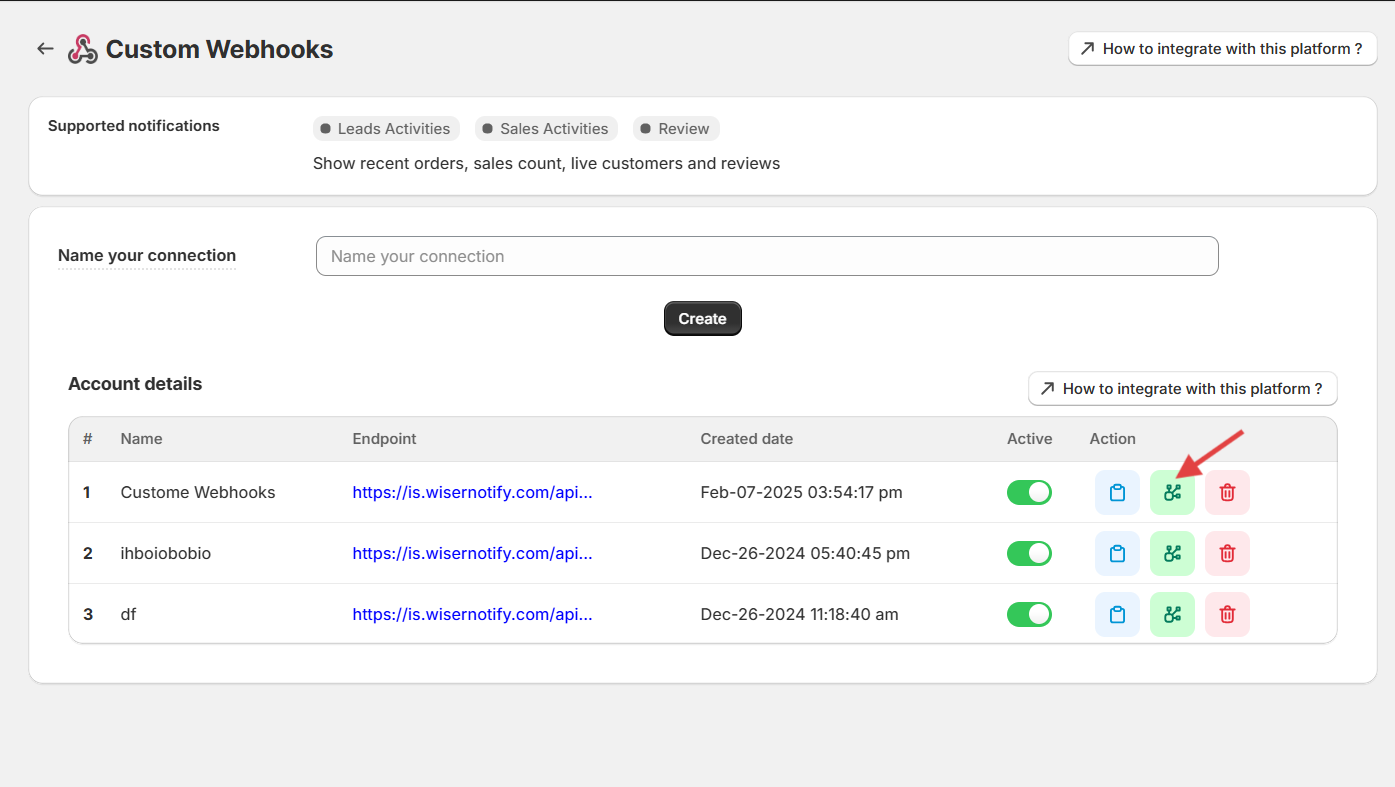Click date Dec-26-2024 05:40:45 pm

coord(805,553)
